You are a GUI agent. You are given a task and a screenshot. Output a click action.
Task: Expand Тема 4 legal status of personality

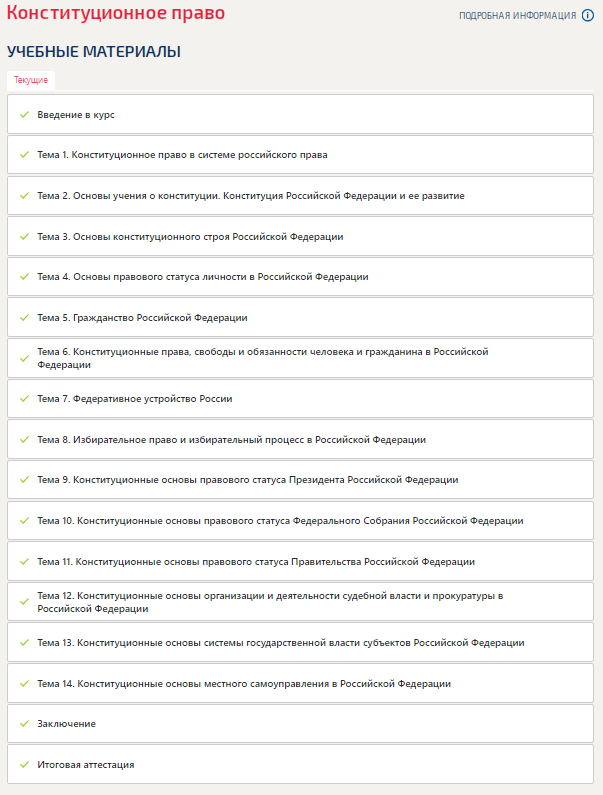(203, 277)
